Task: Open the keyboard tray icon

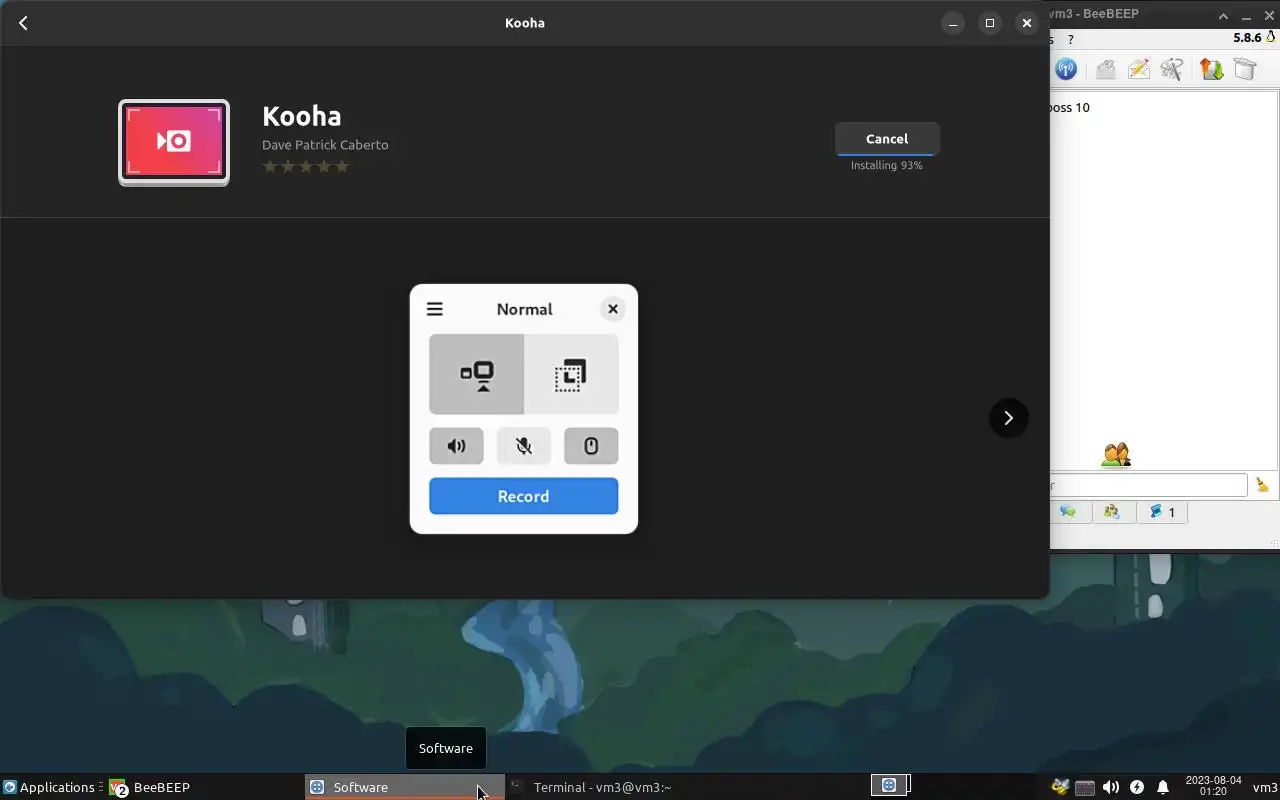Action: [1085, 787]
